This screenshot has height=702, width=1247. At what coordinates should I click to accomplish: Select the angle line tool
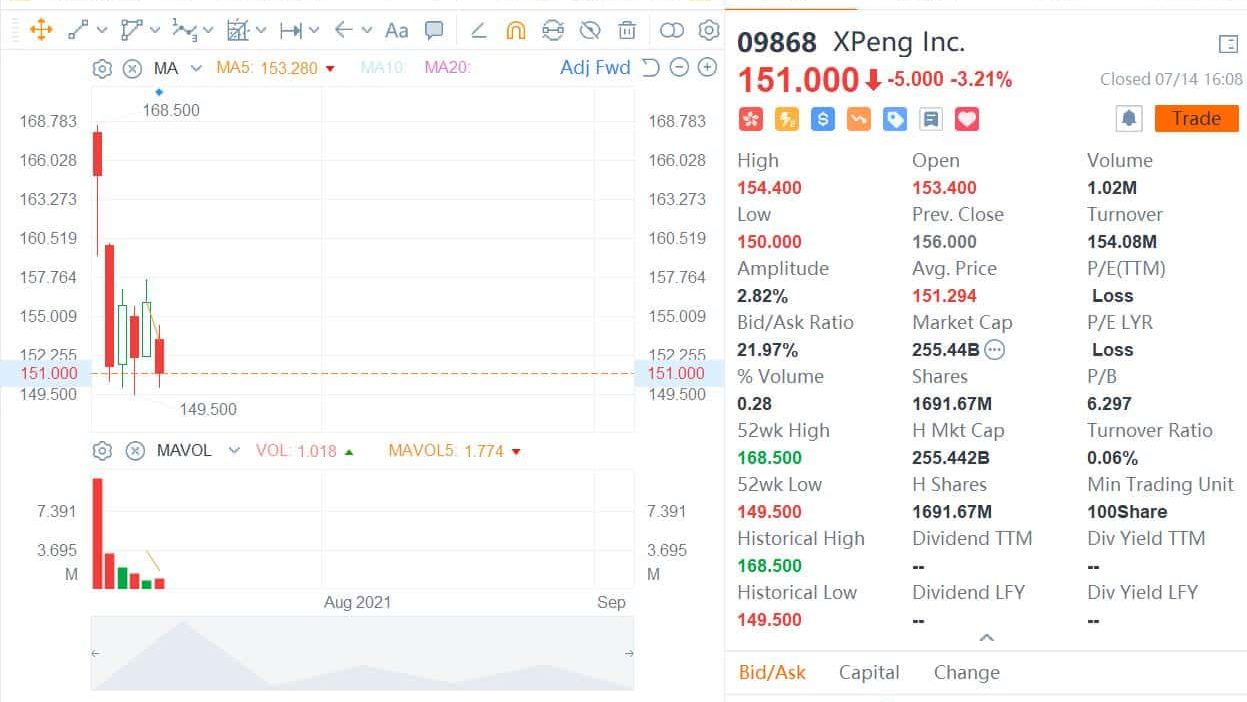click(478, 30)
